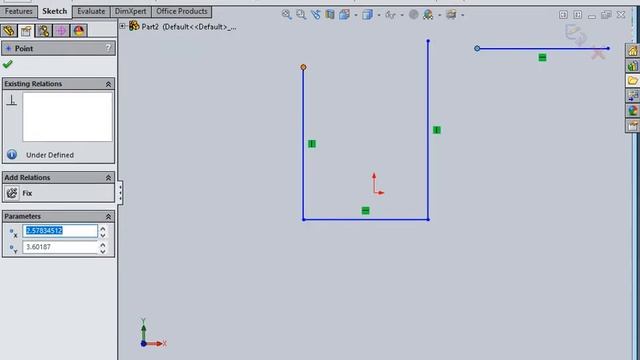Collapse Add Relations section

point(108,178)
